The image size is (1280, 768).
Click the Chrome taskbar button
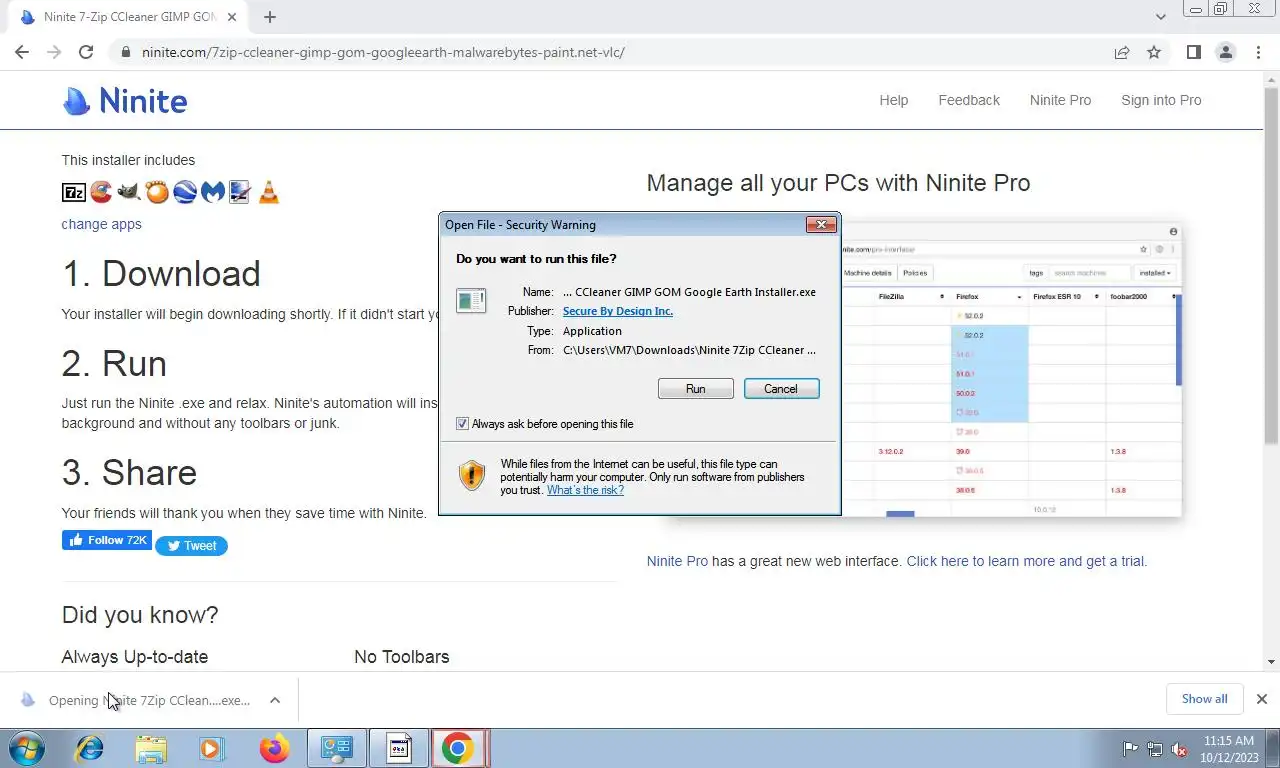pos(458,748)
